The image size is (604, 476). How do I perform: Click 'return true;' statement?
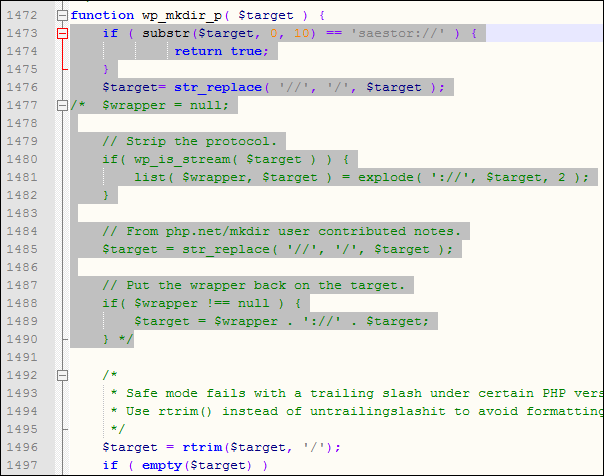pyautogui.click(x=221, y=51)
